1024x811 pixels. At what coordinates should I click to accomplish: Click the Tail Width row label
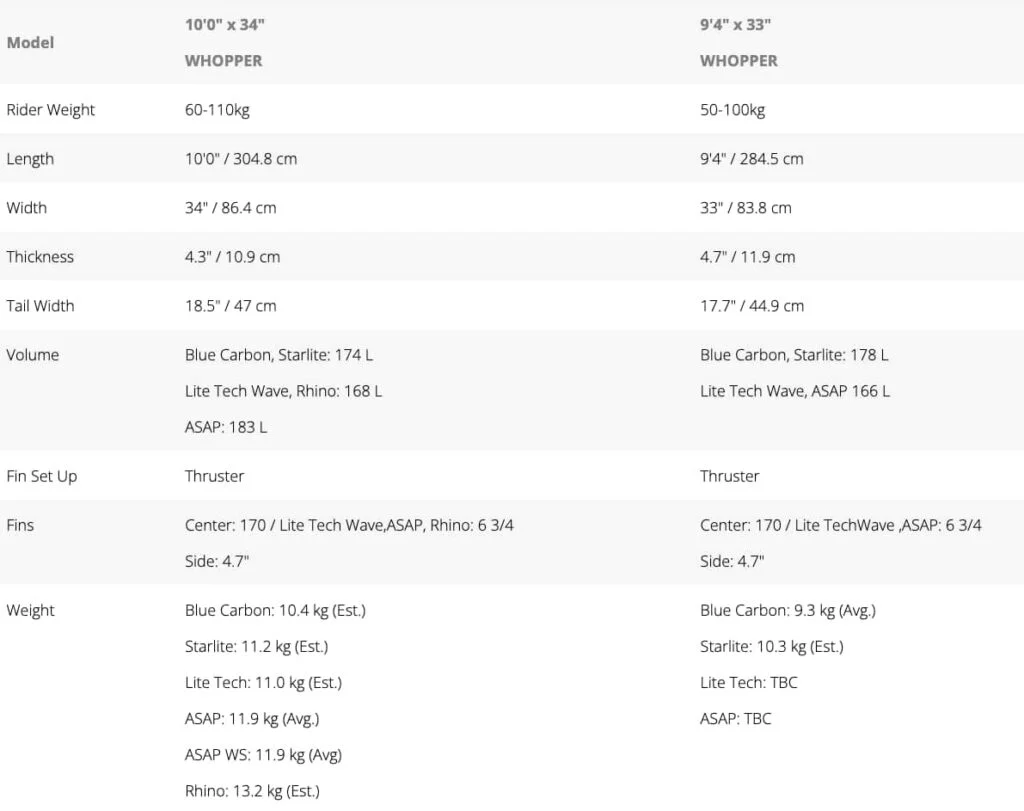(40, 306)
